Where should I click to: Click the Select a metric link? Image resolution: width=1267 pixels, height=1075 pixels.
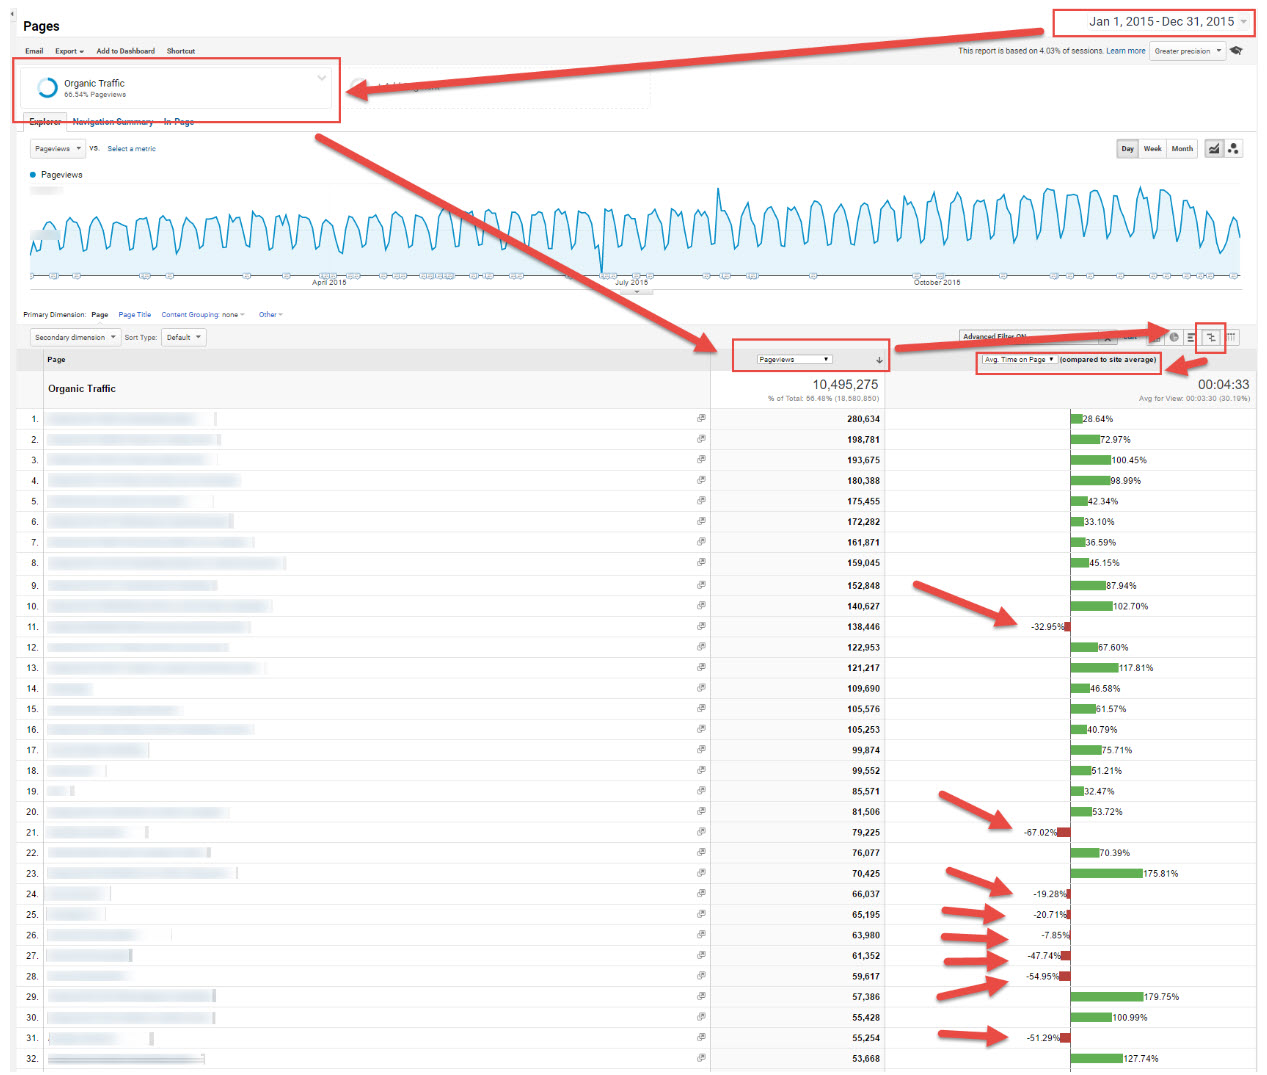click(x=131, y=149)
